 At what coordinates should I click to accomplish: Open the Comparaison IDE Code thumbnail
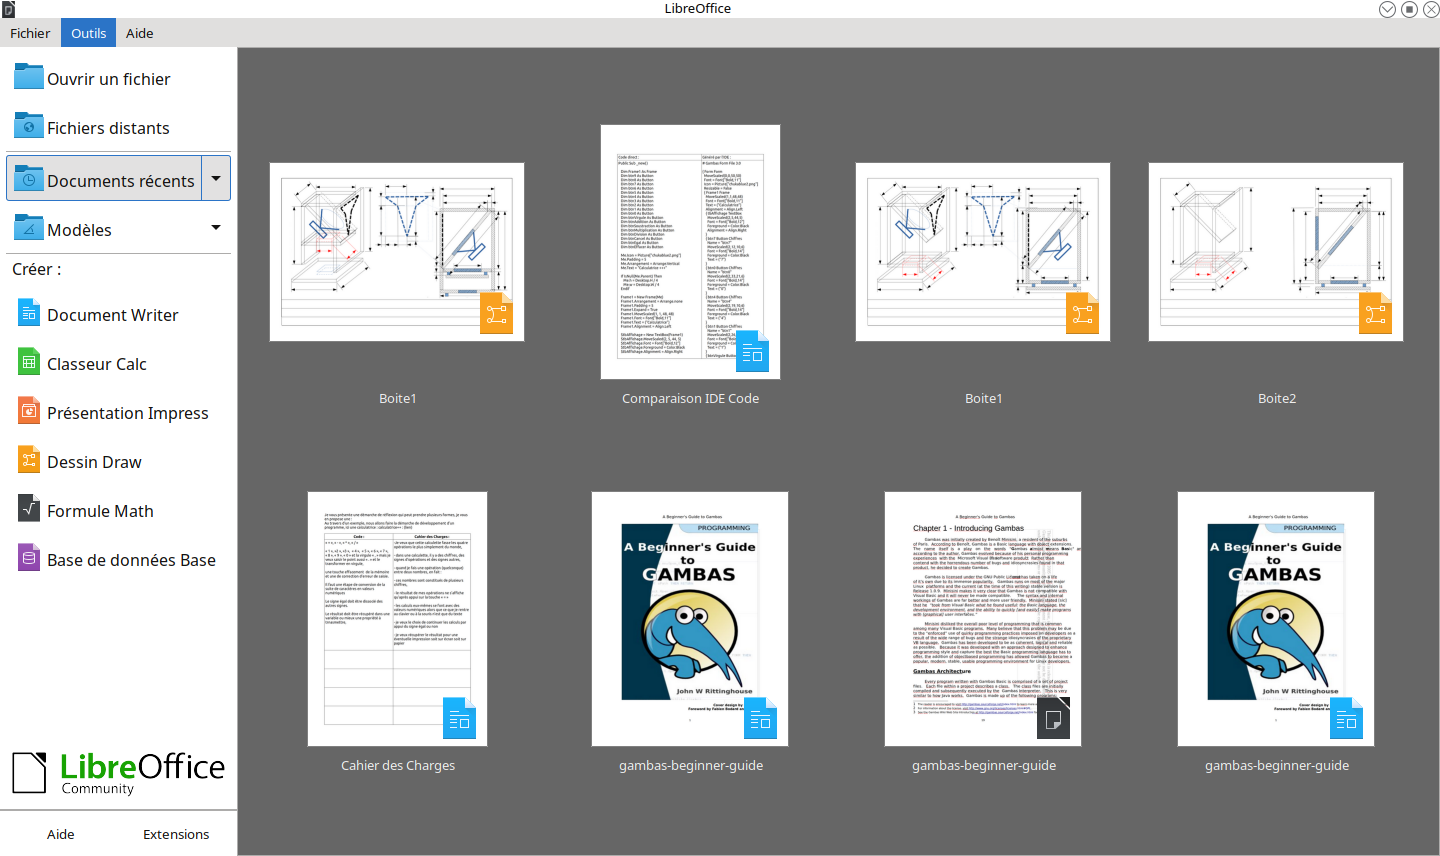(690, 252)
